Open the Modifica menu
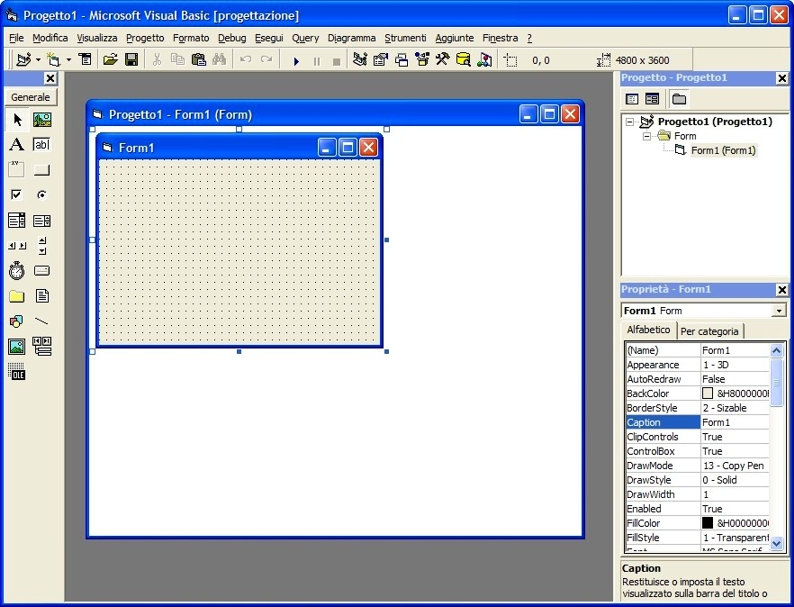The height and width of the screenshot is (607, 794). tap(50, 38)
